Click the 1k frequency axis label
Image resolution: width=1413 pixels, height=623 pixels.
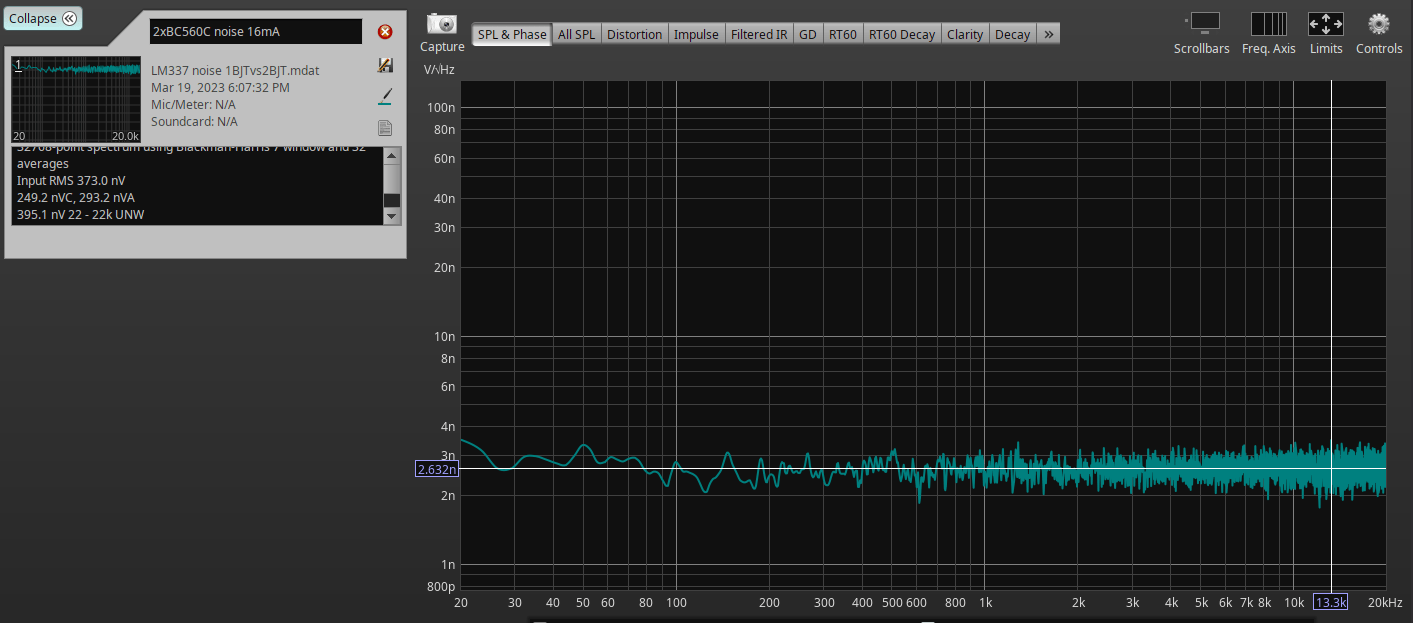tap(985, 602)
